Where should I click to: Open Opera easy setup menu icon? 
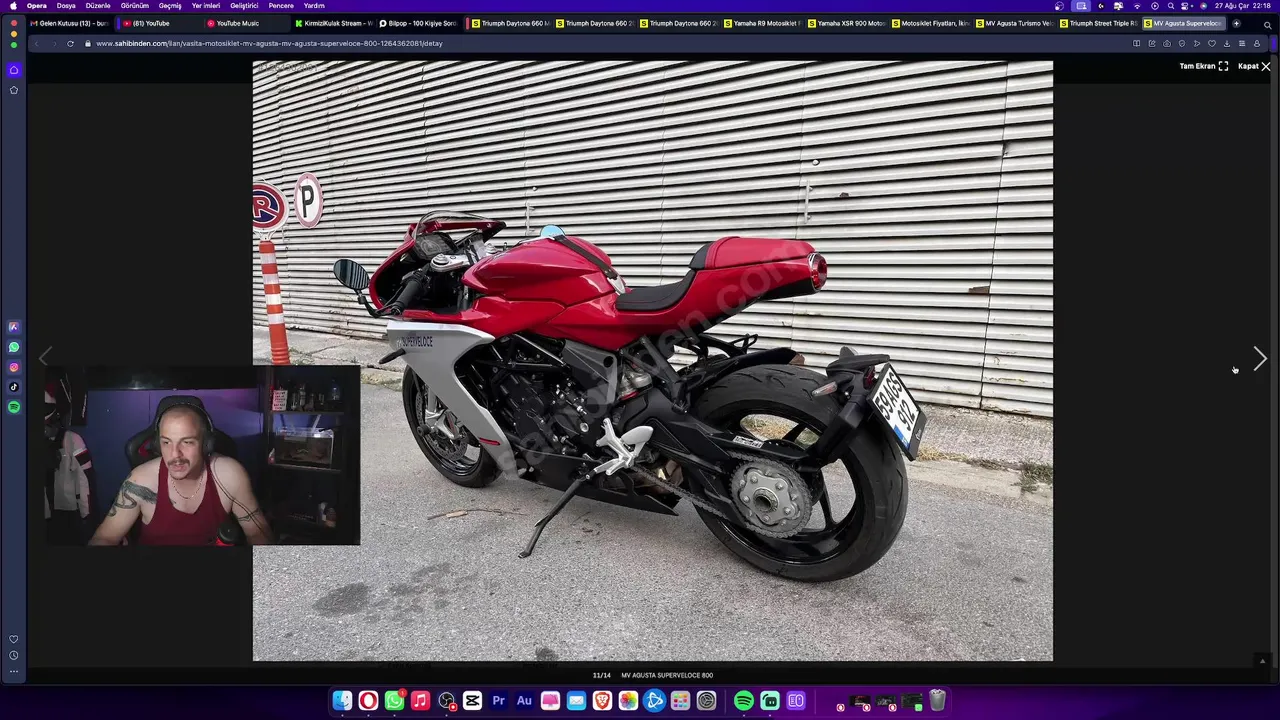(1242, 43)
